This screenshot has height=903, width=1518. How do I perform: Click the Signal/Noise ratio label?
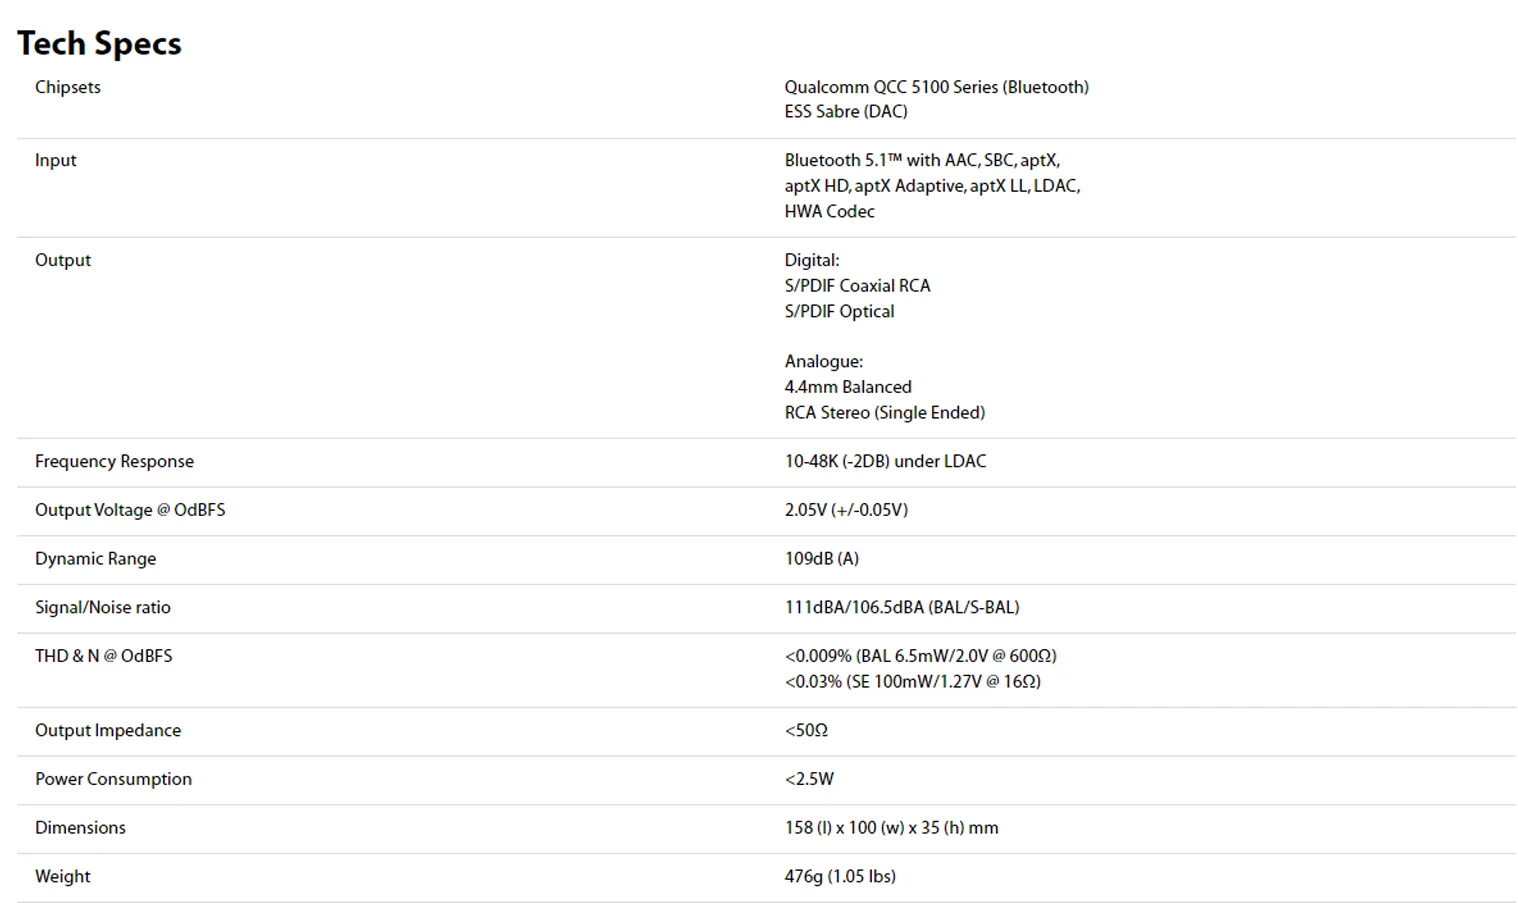tap(102, 607)
